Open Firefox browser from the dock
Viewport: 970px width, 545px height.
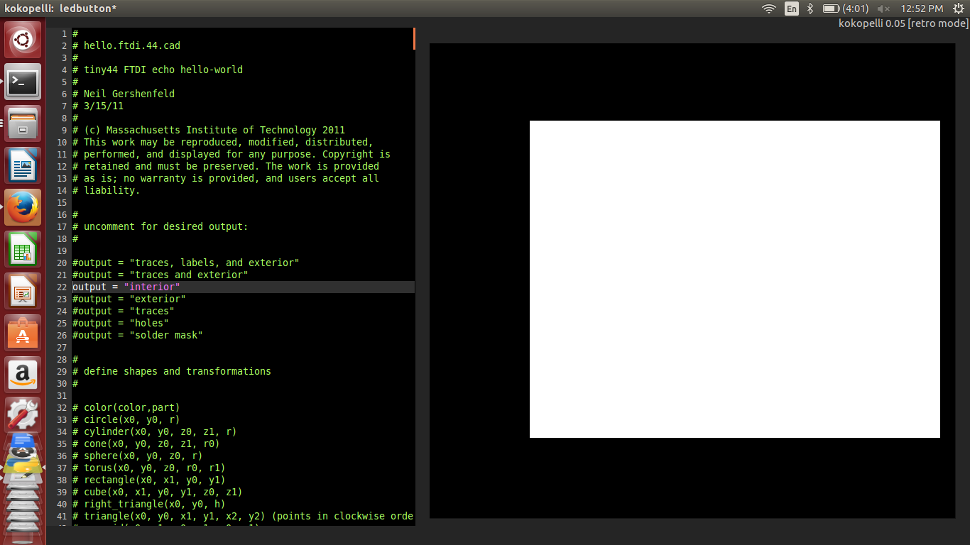pos(23,207)
